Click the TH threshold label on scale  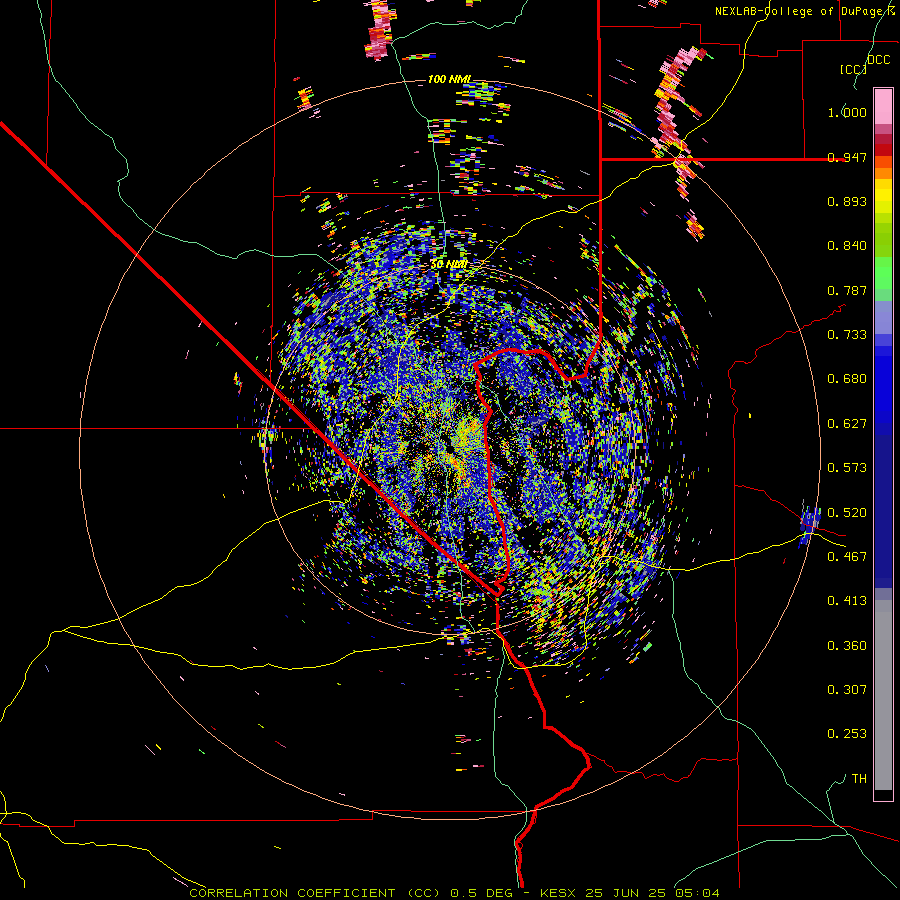(x=859, y=779)
